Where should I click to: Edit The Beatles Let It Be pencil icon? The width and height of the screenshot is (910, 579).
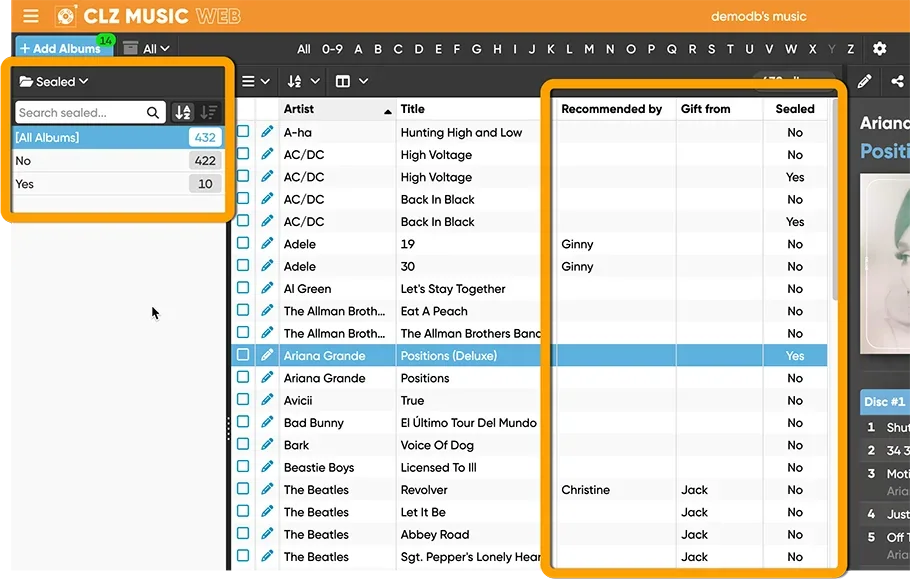pyautogui.click(x=267, y=512)
